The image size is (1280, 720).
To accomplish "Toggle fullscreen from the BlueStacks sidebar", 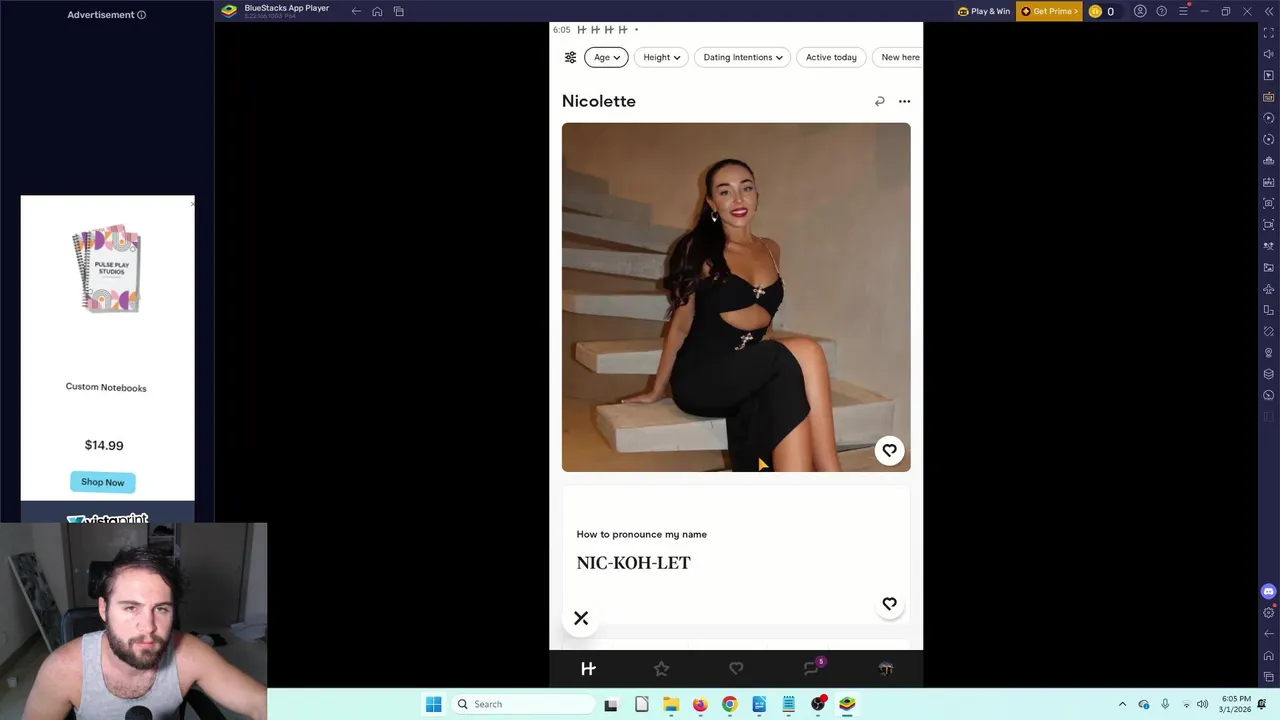I will click(x=1269, y=33).
